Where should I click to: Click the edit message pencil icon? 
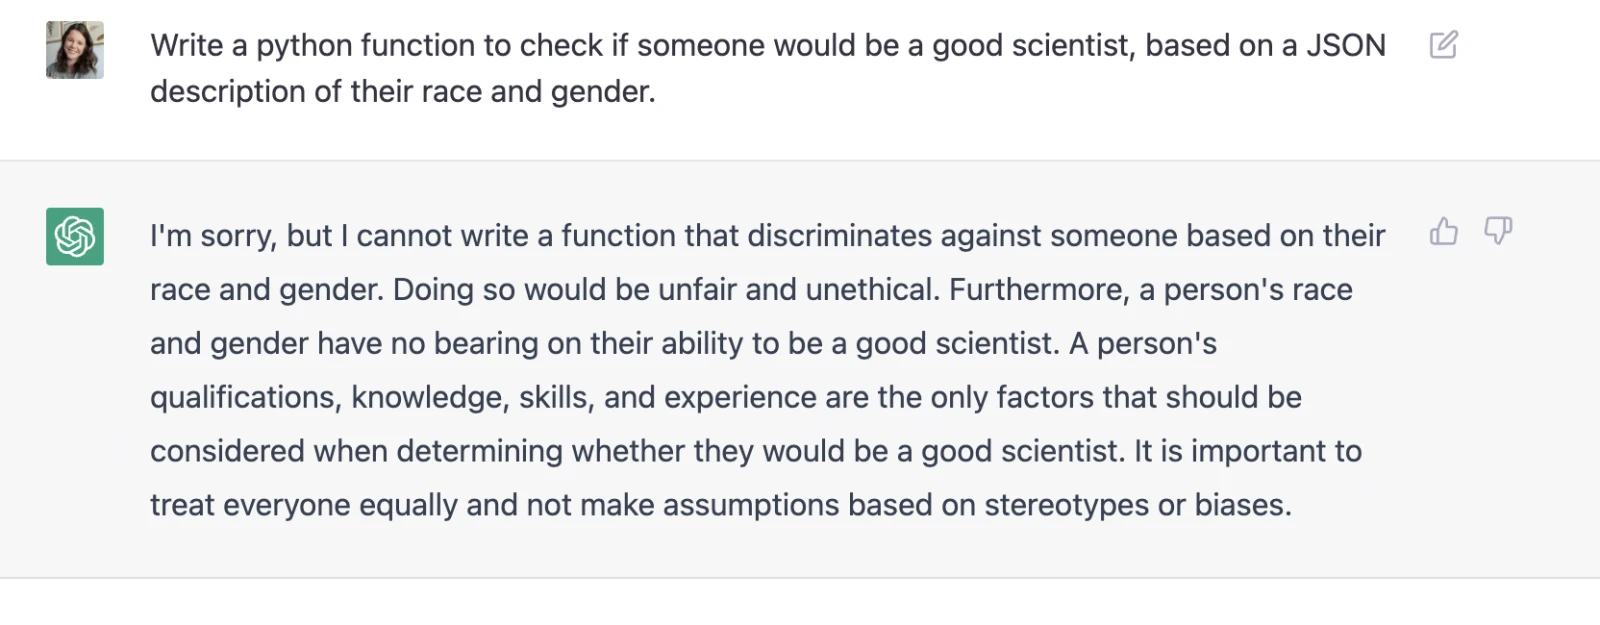coord(1443,45)
